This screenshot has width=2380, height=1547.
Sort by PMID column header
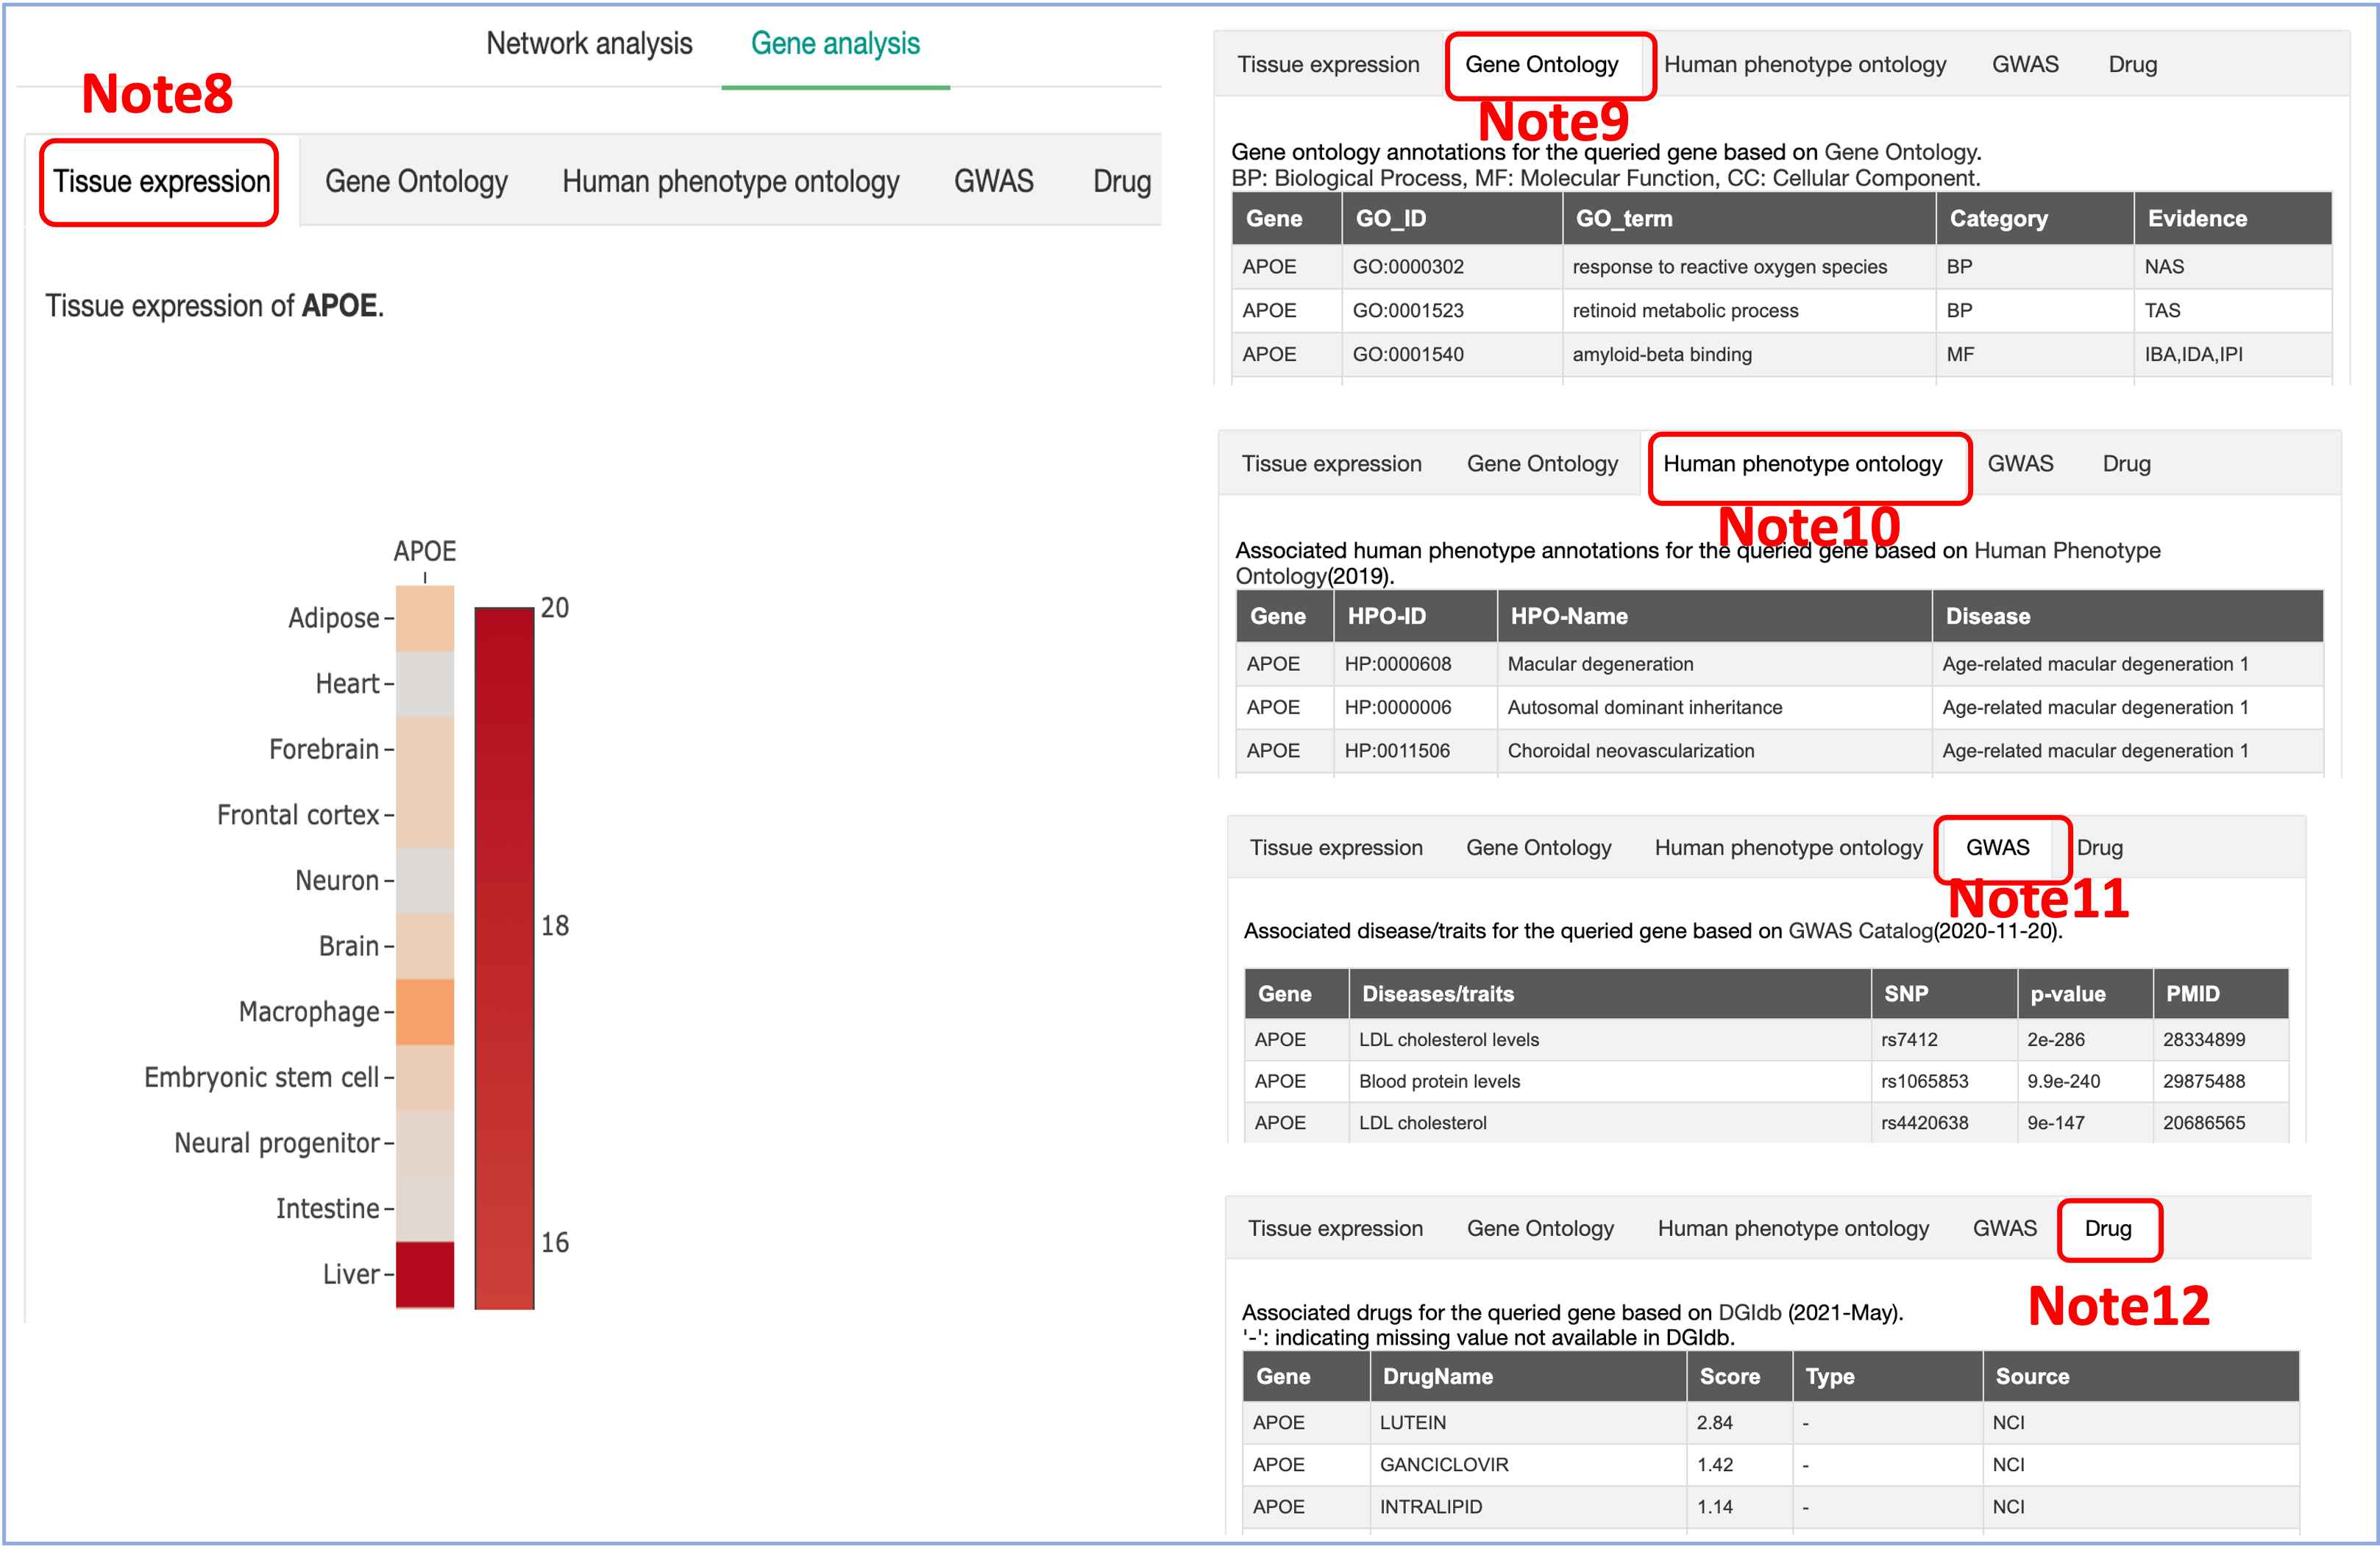tap(2220, 994)
